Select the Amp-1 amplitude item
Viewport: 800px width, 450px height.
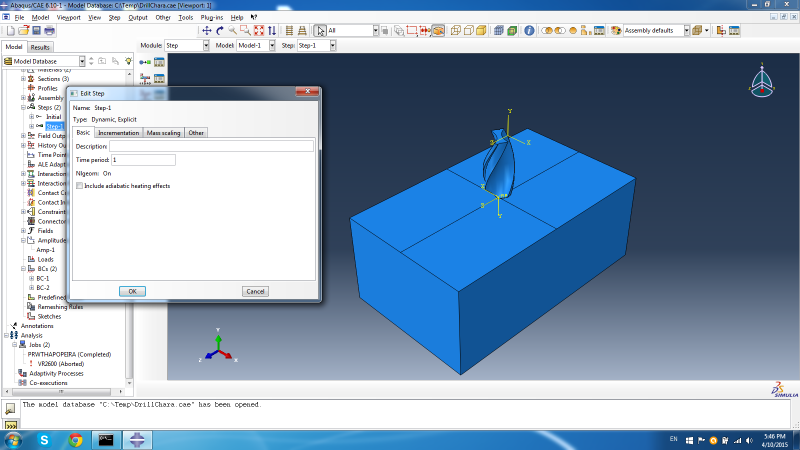point(45,250)
